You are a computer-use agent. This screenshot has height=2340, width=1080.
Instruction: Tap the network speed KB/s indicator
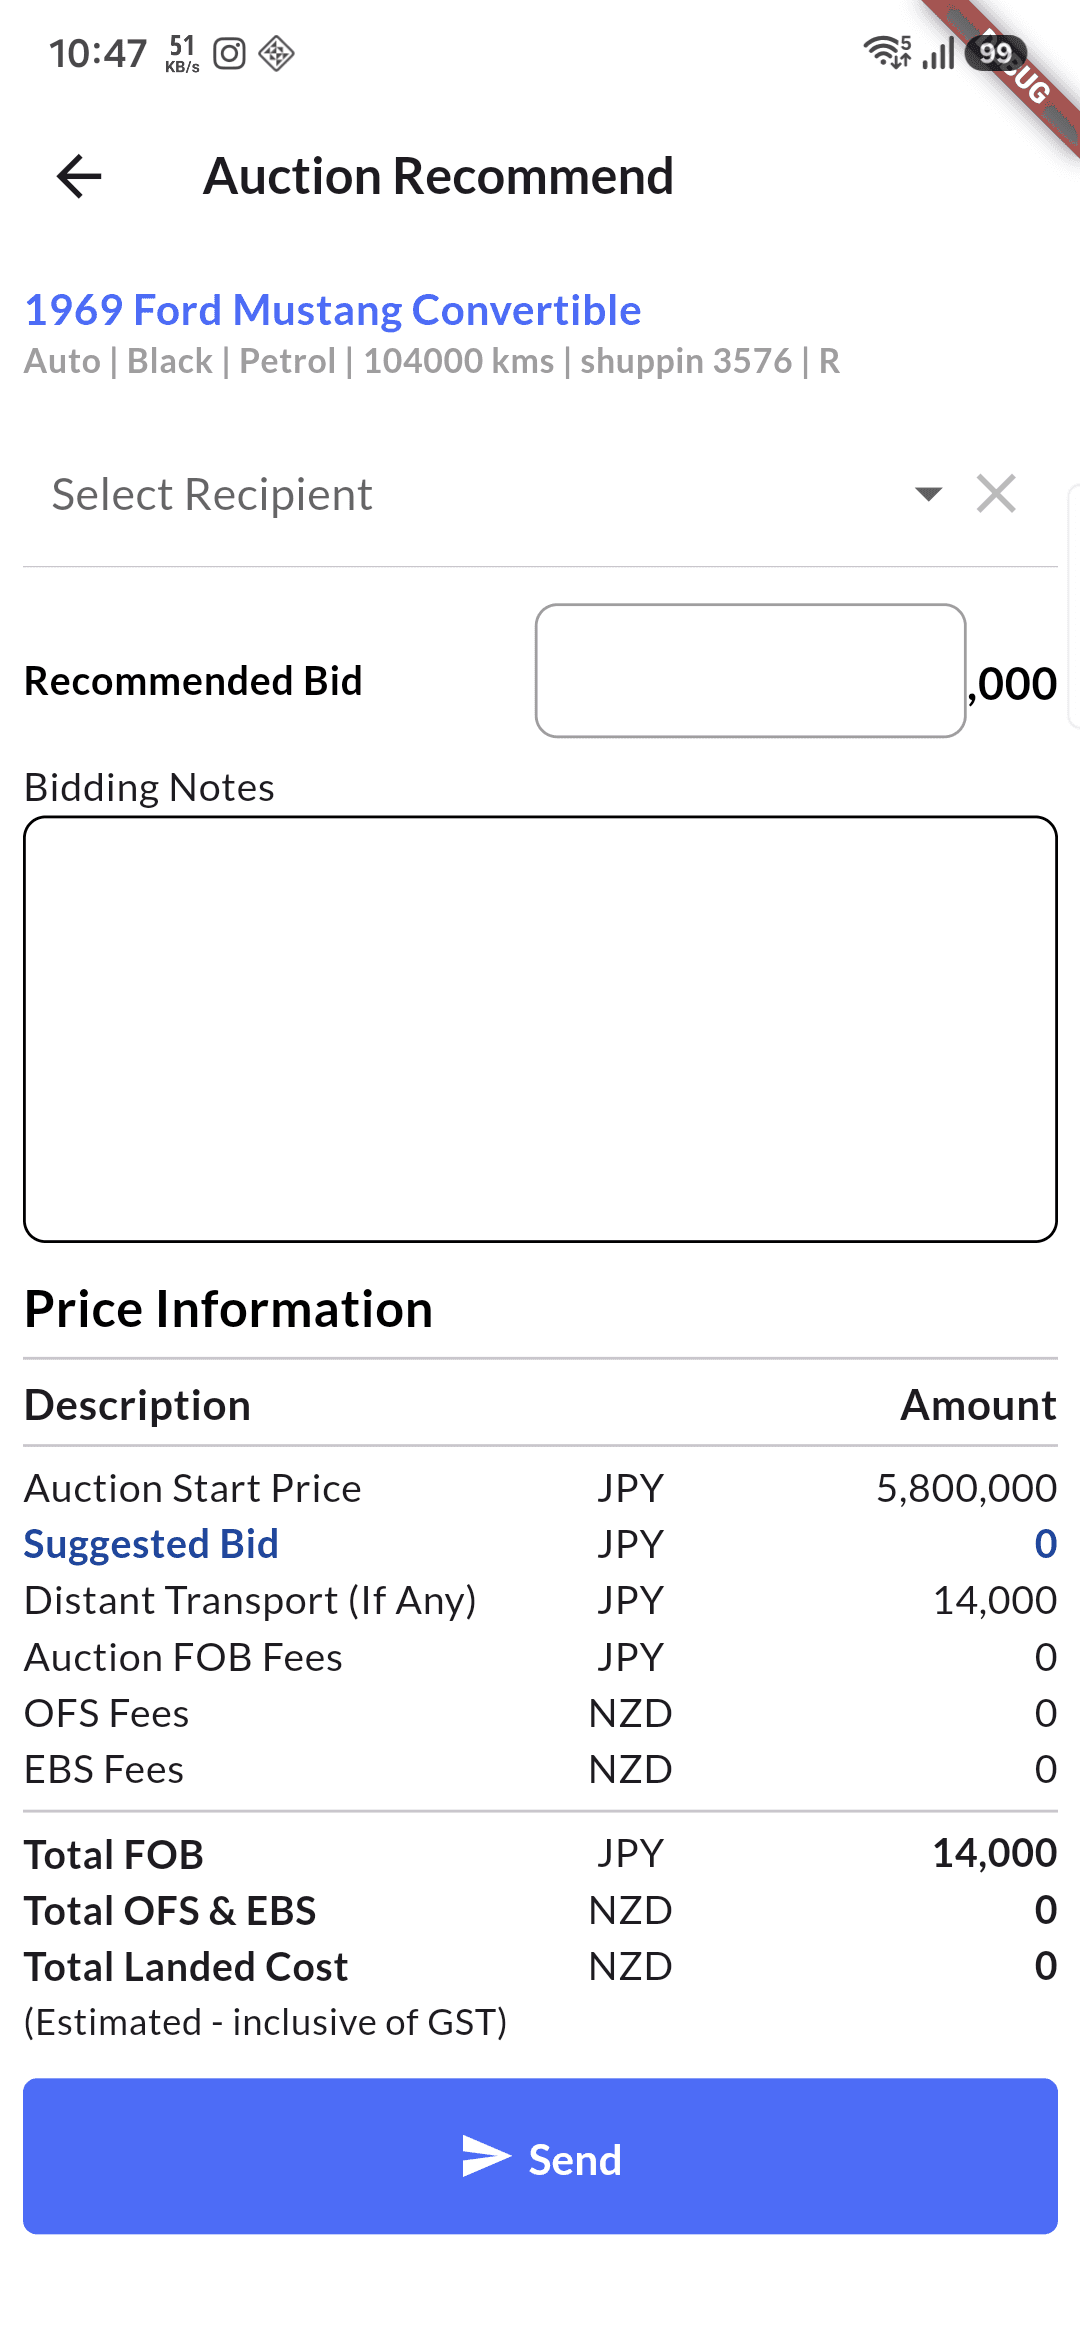[182, 54]
